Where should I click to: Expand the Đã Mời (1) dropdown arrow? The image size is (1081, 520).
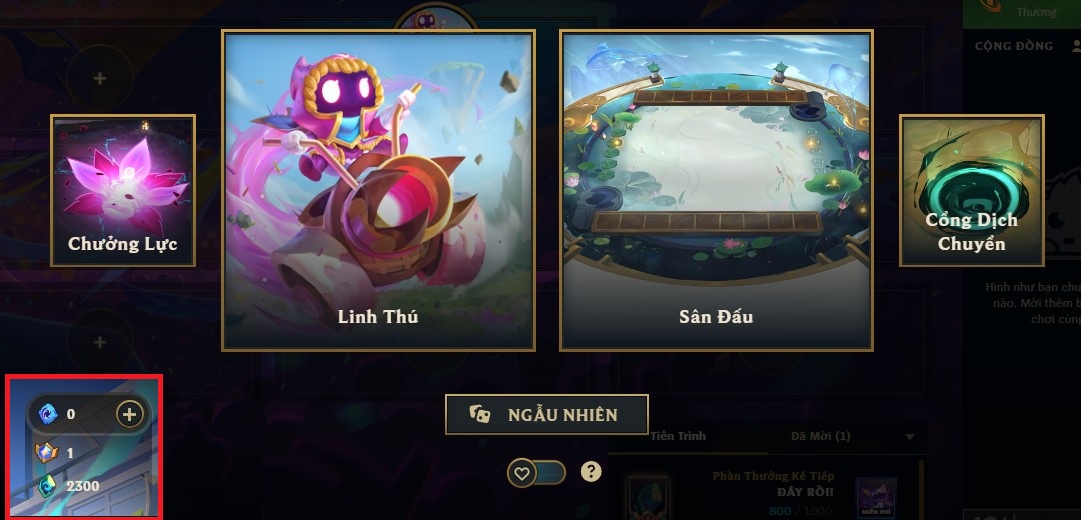(x=909, y=437)
